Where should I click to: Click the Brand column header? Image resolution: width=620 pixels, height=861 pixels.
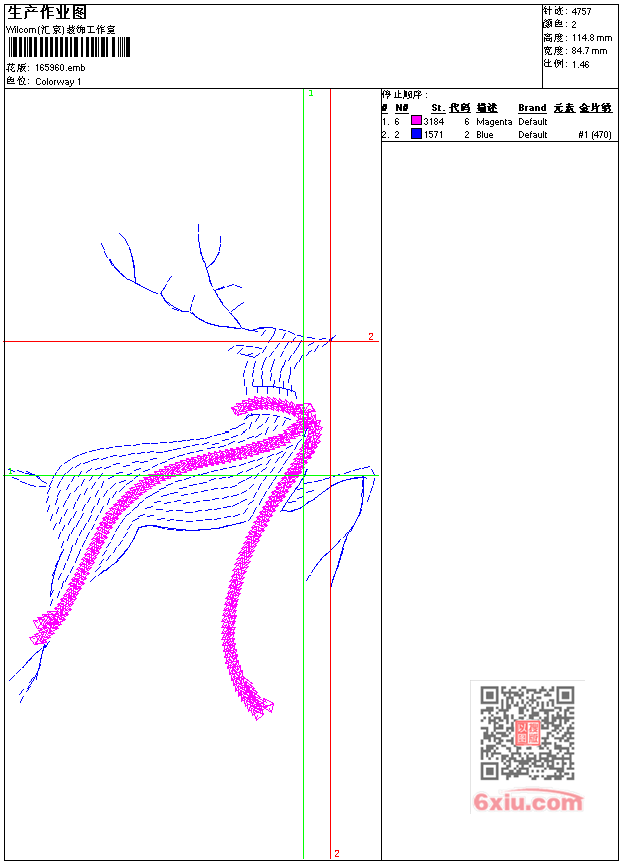[532, 108]
